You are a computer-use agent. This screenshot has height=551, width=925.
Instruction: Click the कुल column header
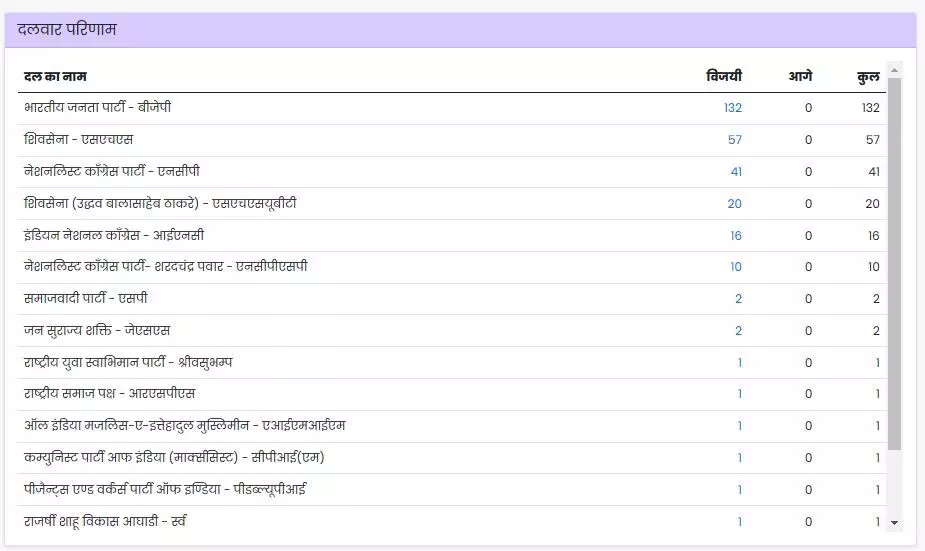pos(868,77)
